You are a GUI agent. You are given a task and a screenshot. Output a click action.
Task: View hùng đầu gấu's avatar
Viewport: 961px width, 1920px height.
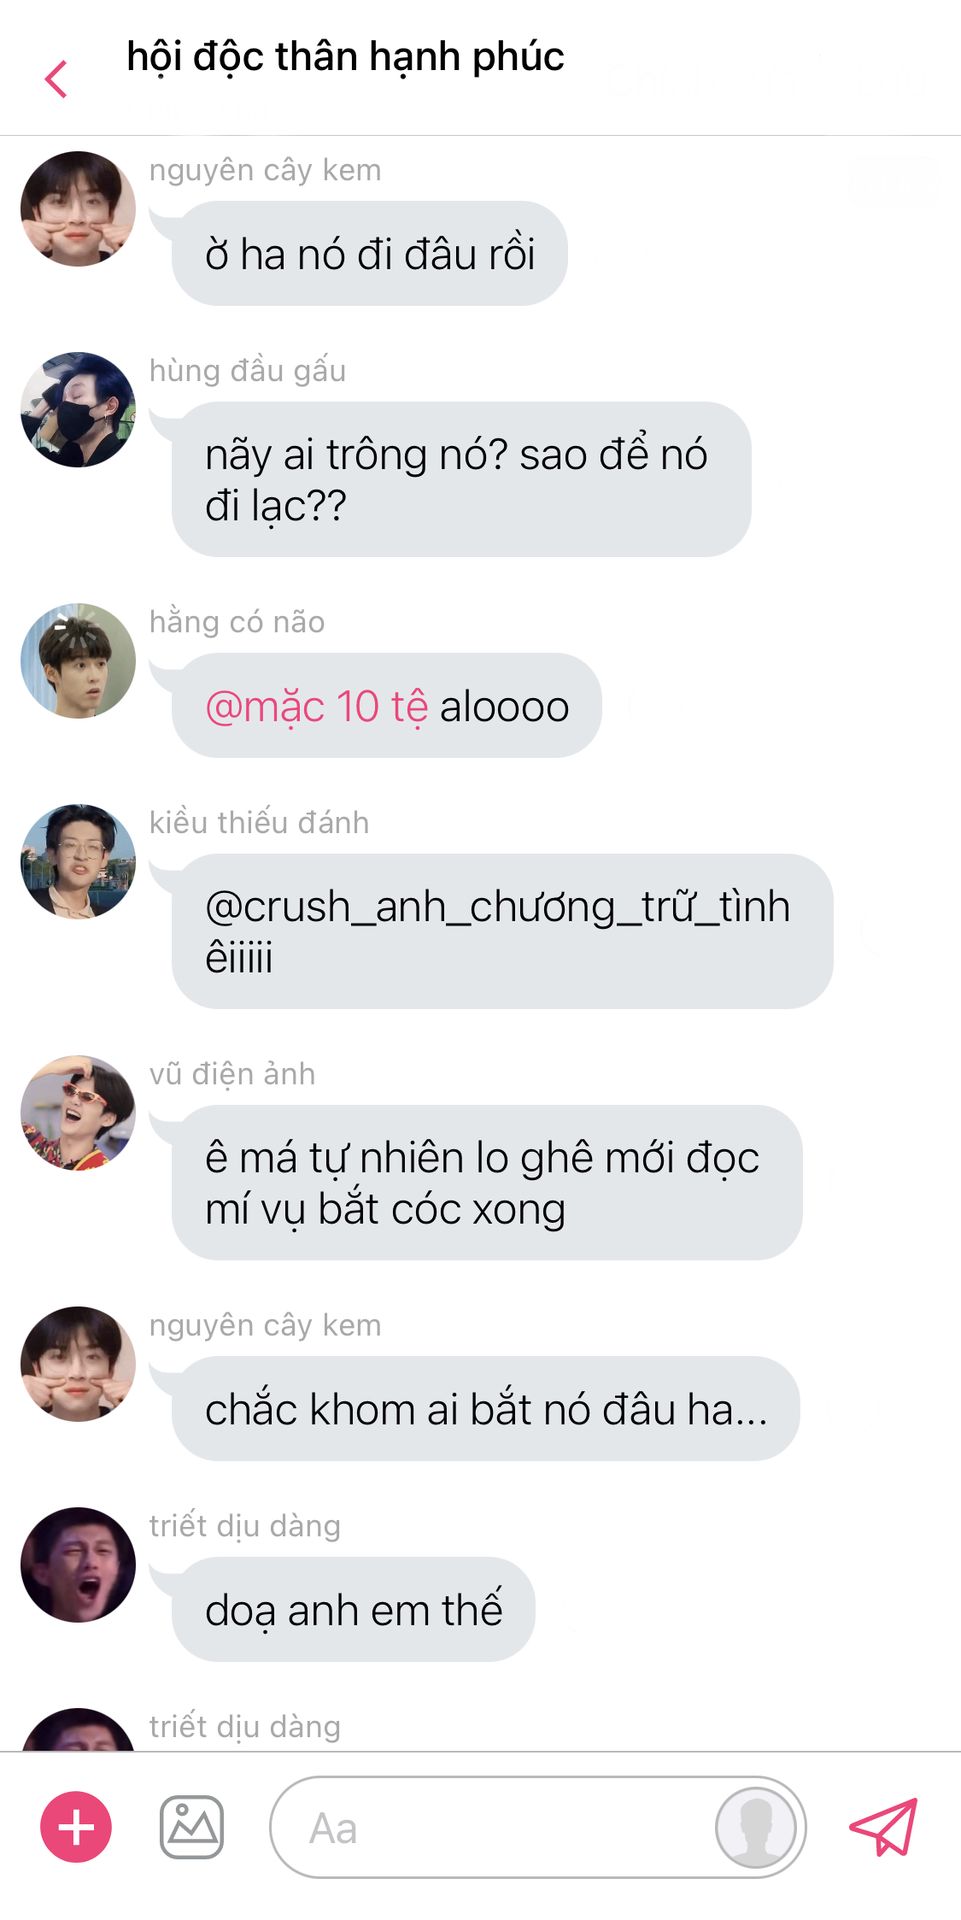(78, 409)
